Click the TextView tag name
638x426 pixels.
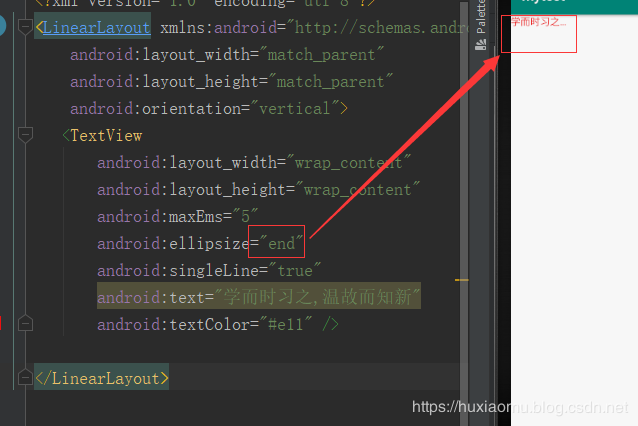point(106,135)
